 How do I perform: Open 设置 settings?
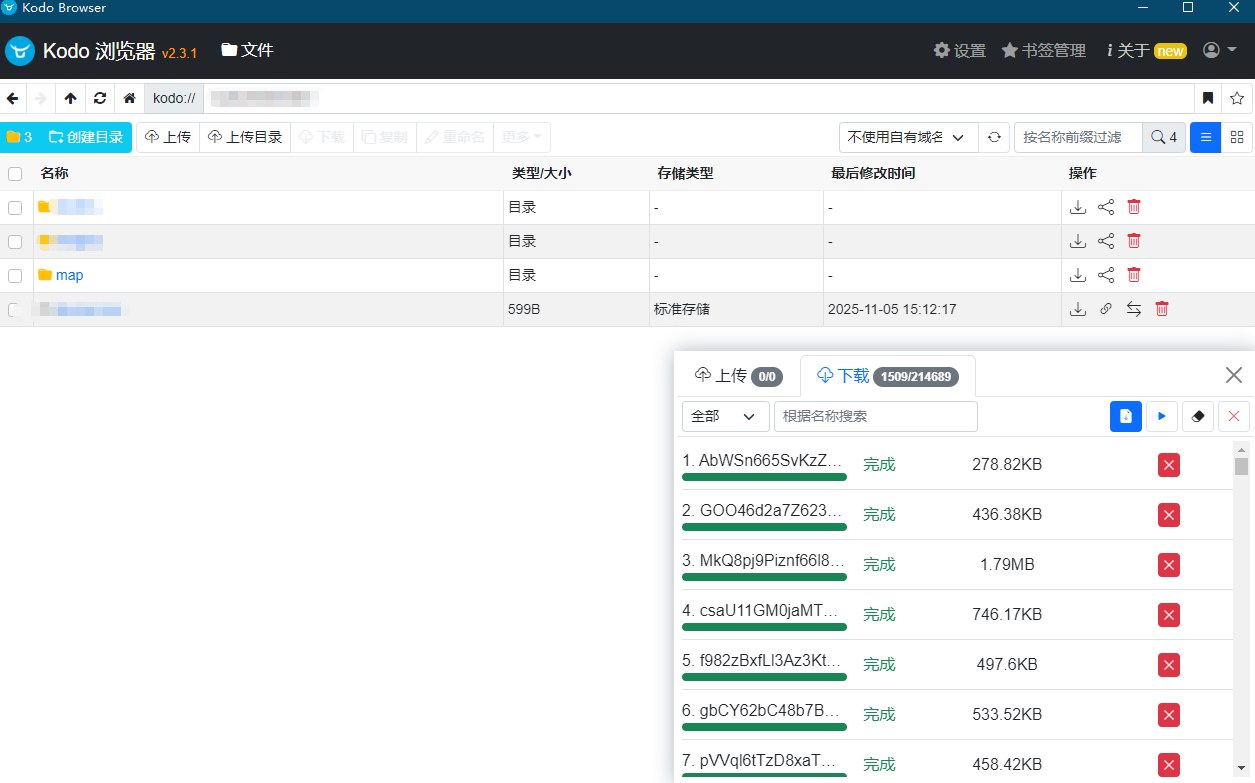(x=960, y=50)
